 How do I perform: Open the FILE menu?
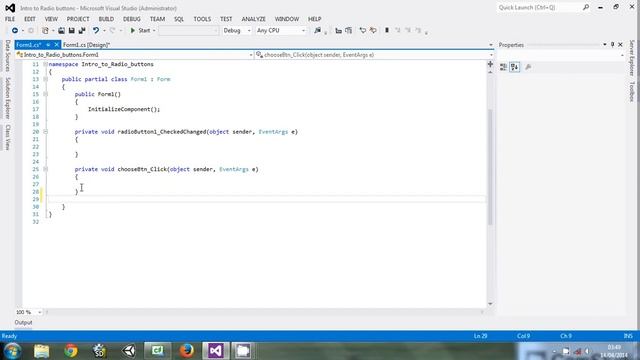[10, 19]
